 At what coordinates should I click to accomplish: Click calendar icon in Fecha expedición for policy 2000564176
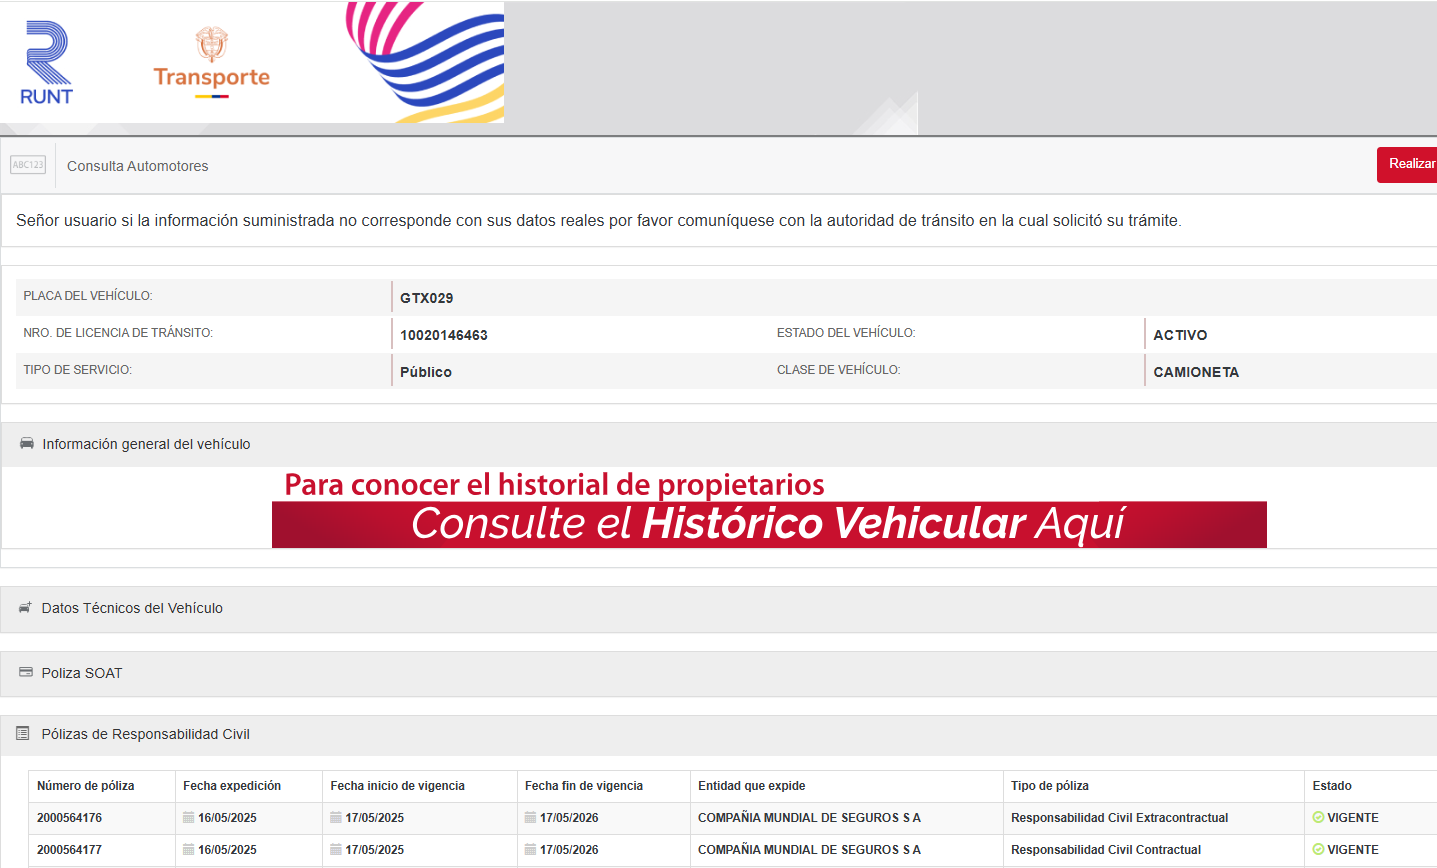188,817
